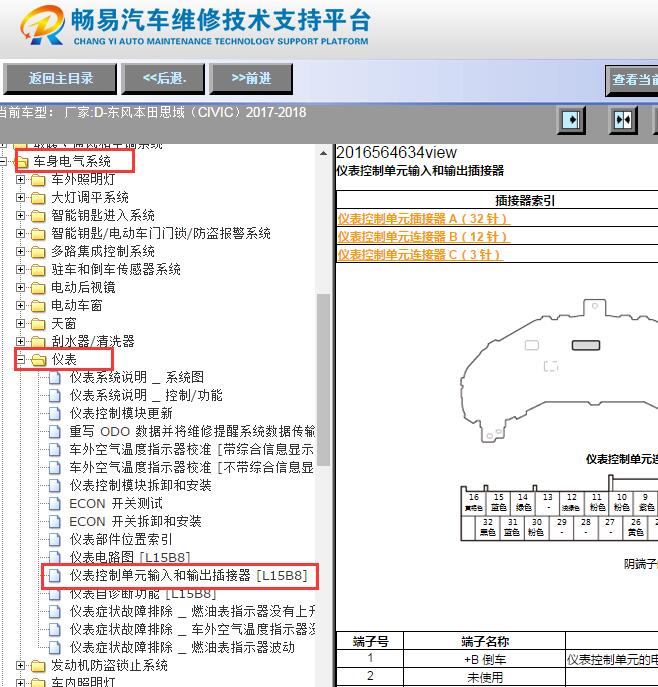Click tree scrollbar up arrow
The height and width of the screenshot is (687, 658).
[323, 153]
